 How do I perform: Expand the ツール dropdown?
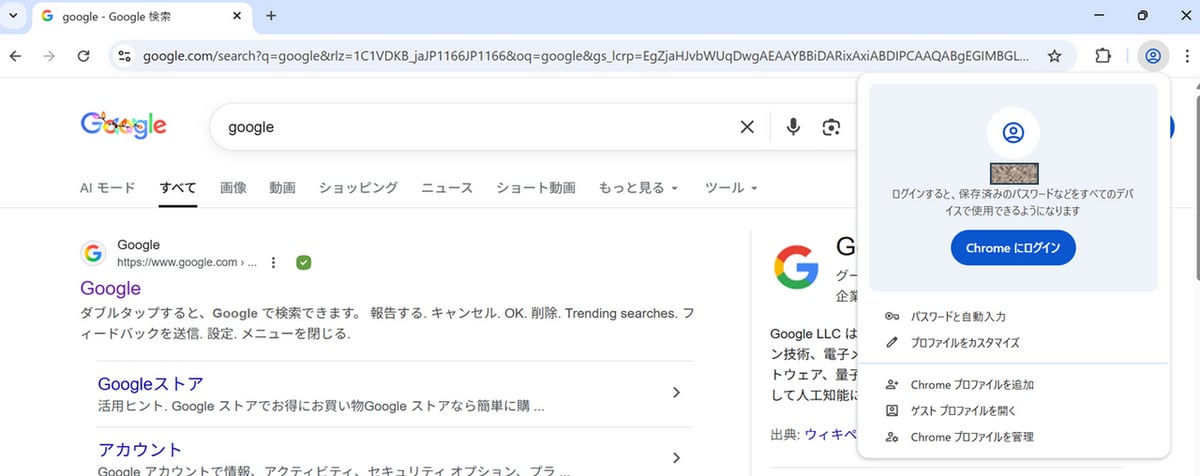click(731, 188)
